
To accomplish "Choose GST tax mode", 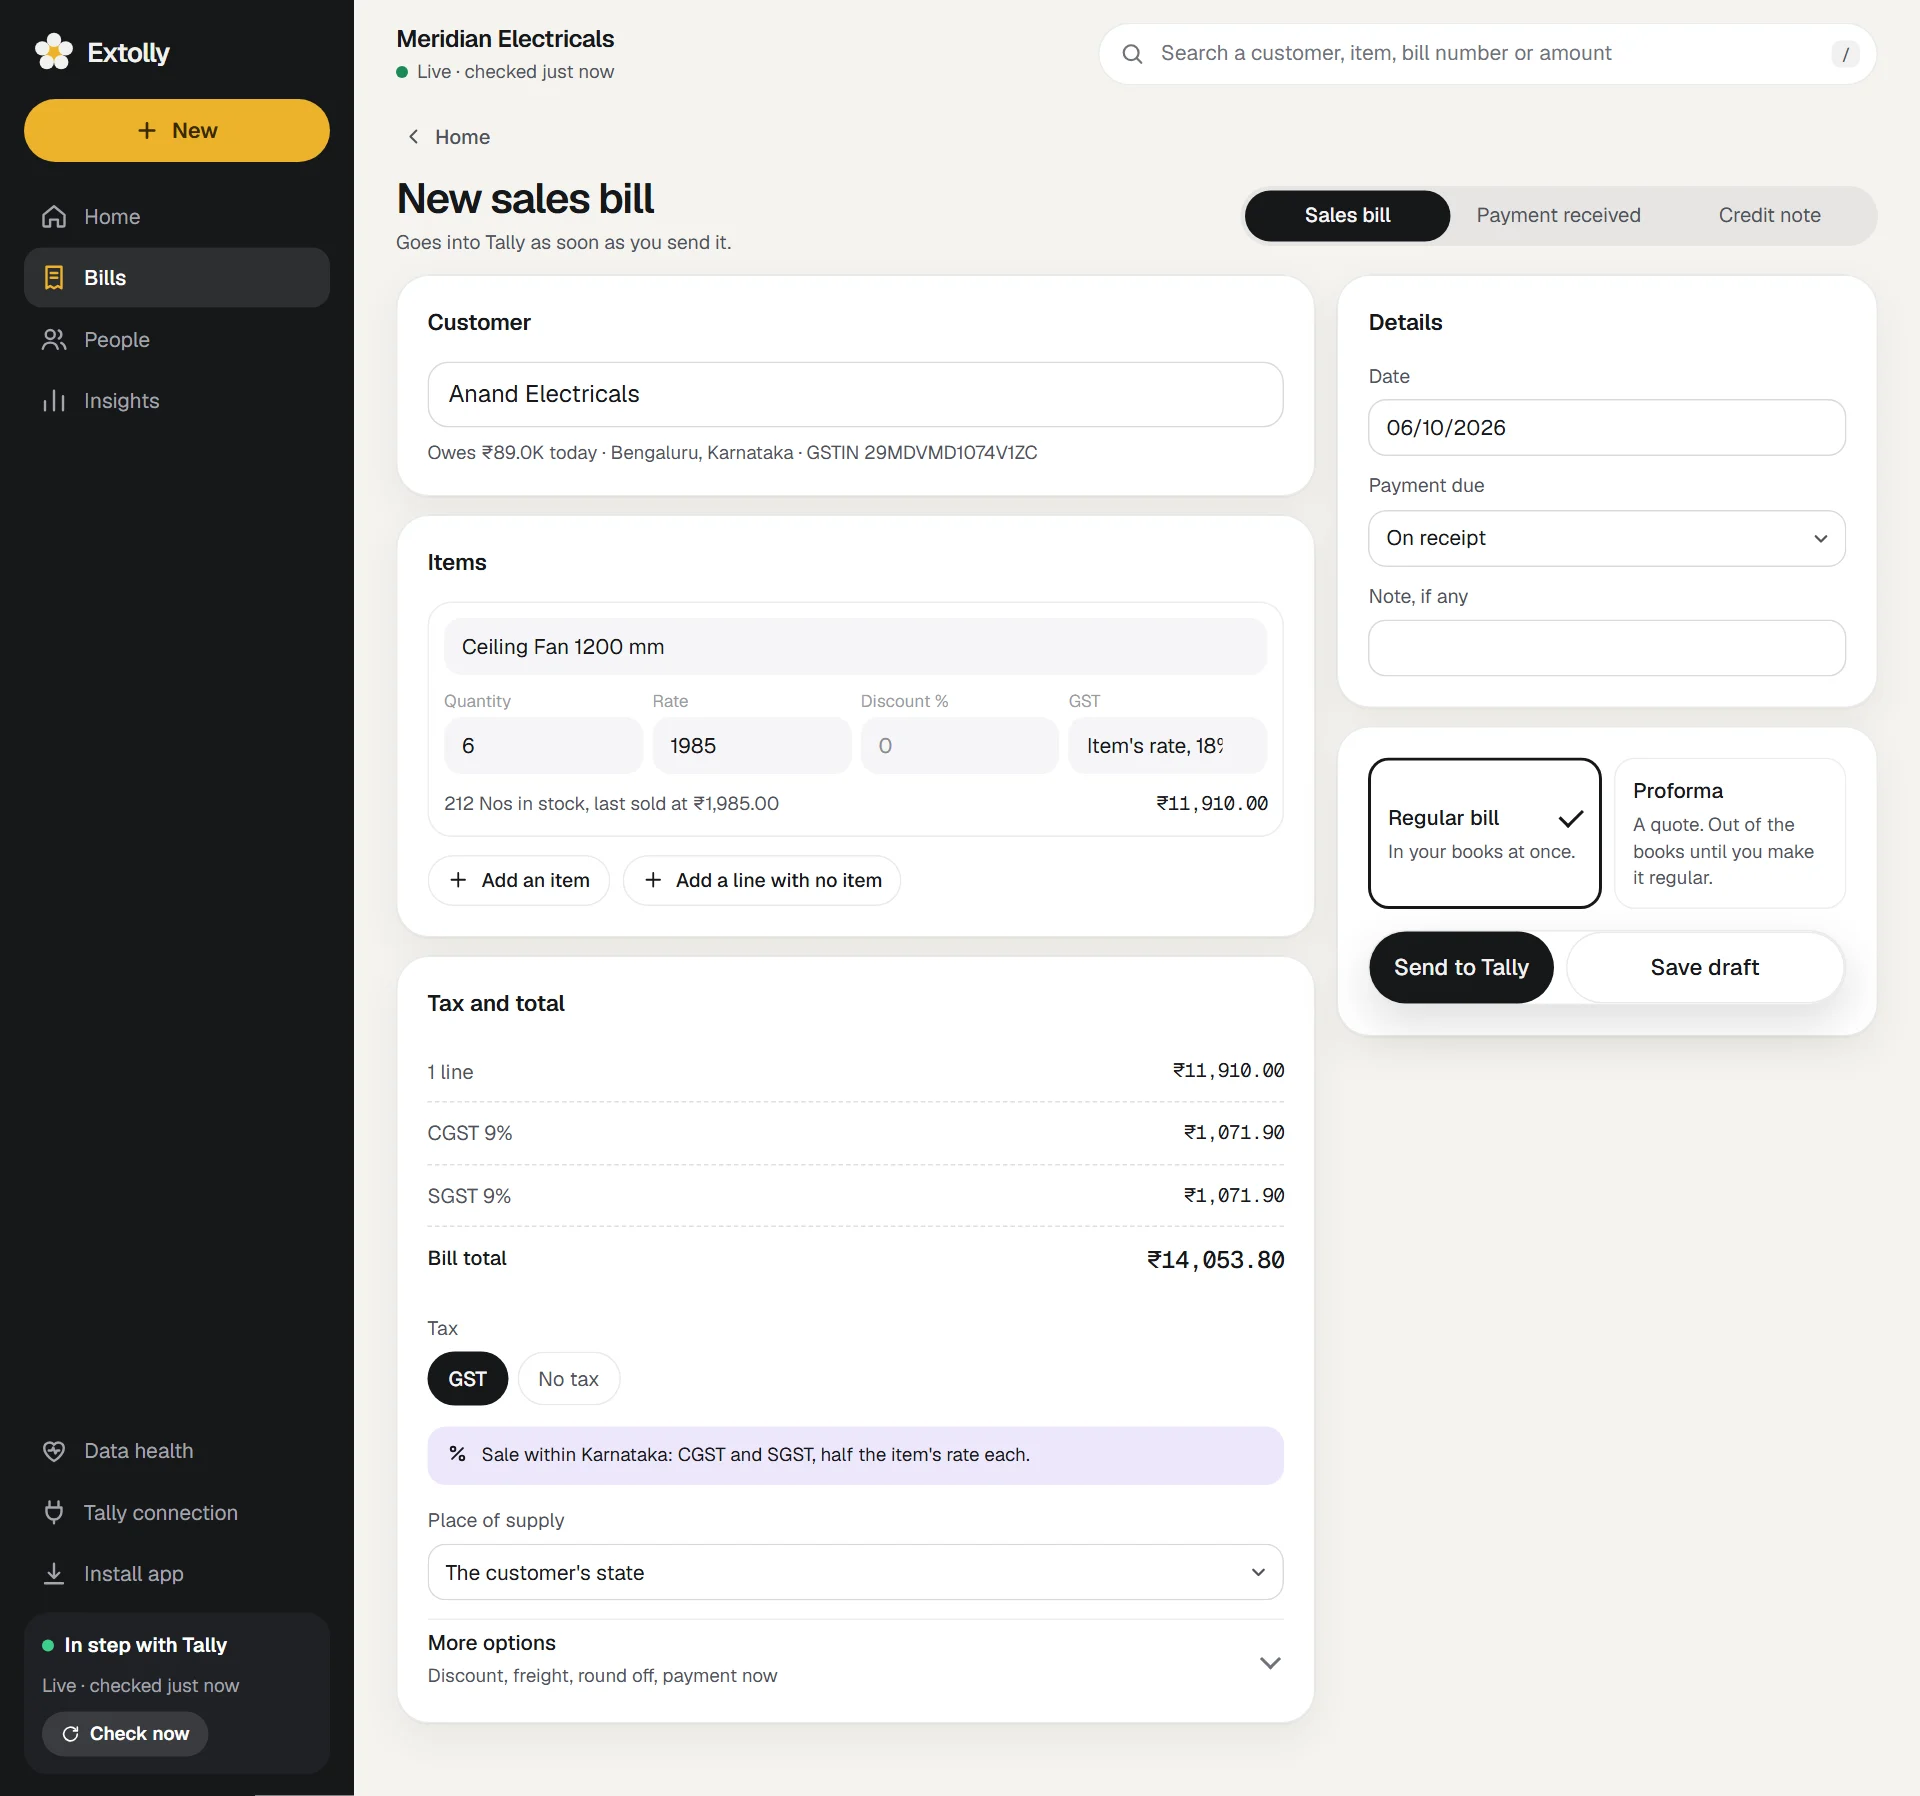I will point(467,1379).
